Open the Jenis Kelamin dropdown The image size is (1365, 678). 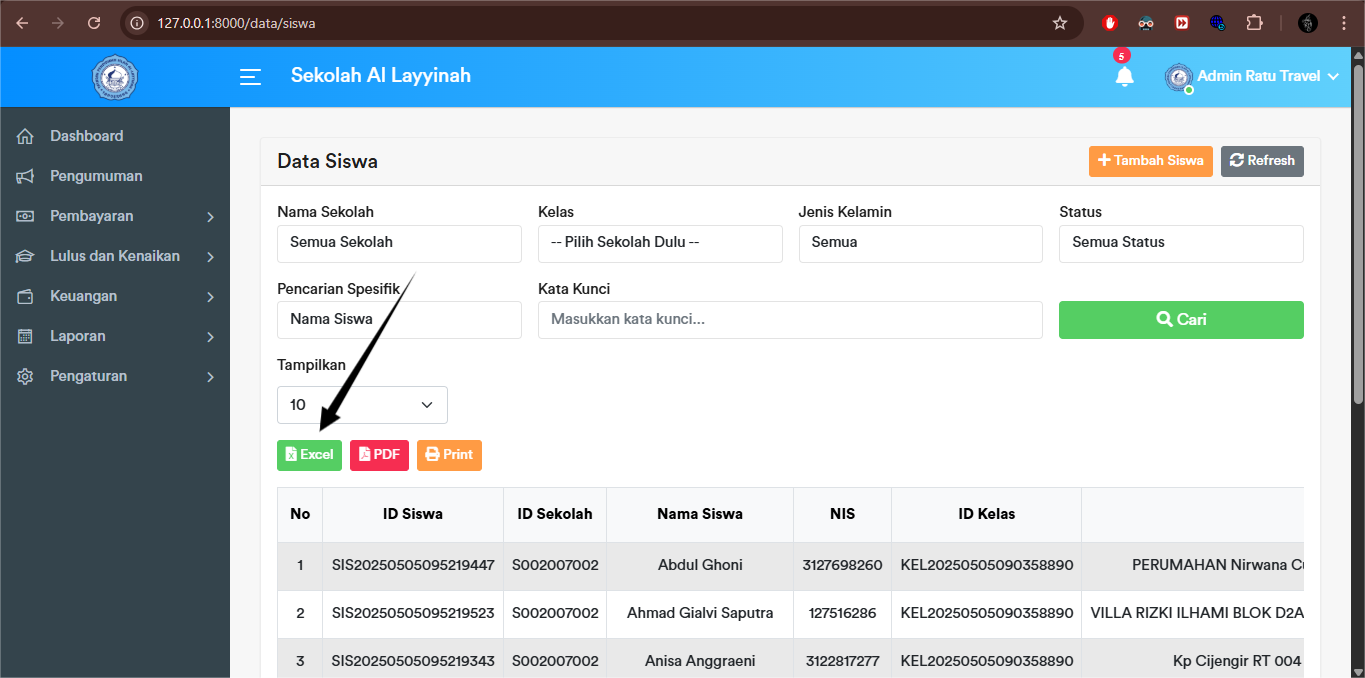(x=920, y=244)
